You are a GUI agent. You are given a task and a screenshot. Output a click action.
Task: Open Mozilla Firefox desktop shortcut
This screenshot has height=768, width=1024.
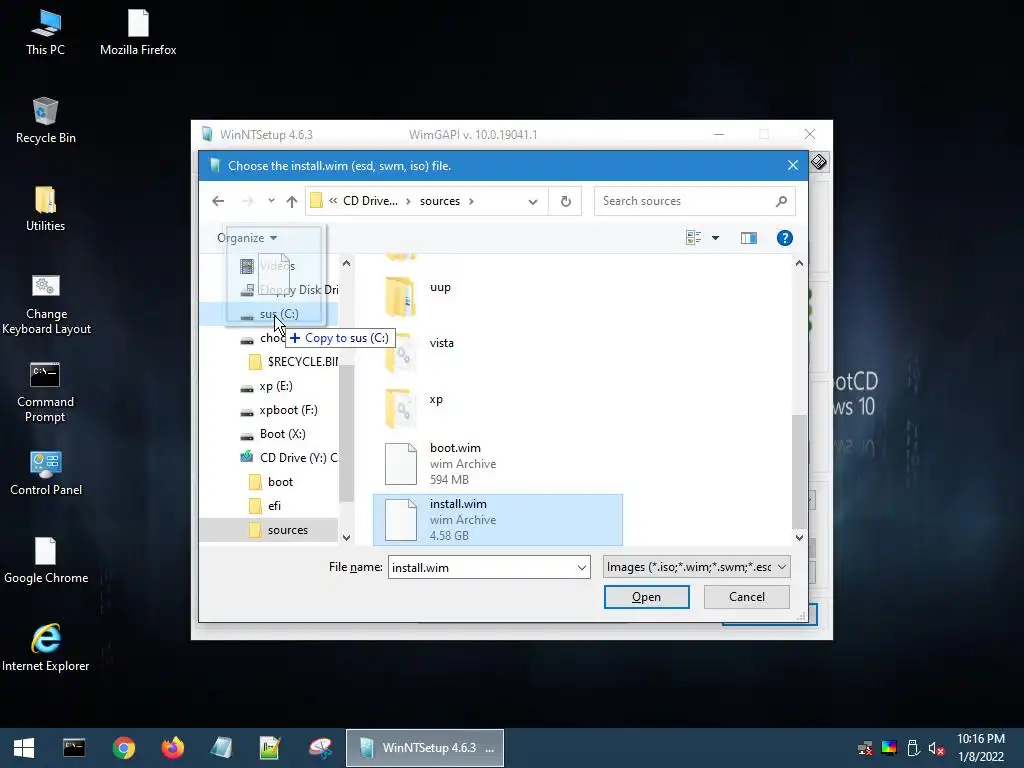(x=138, y=33)
